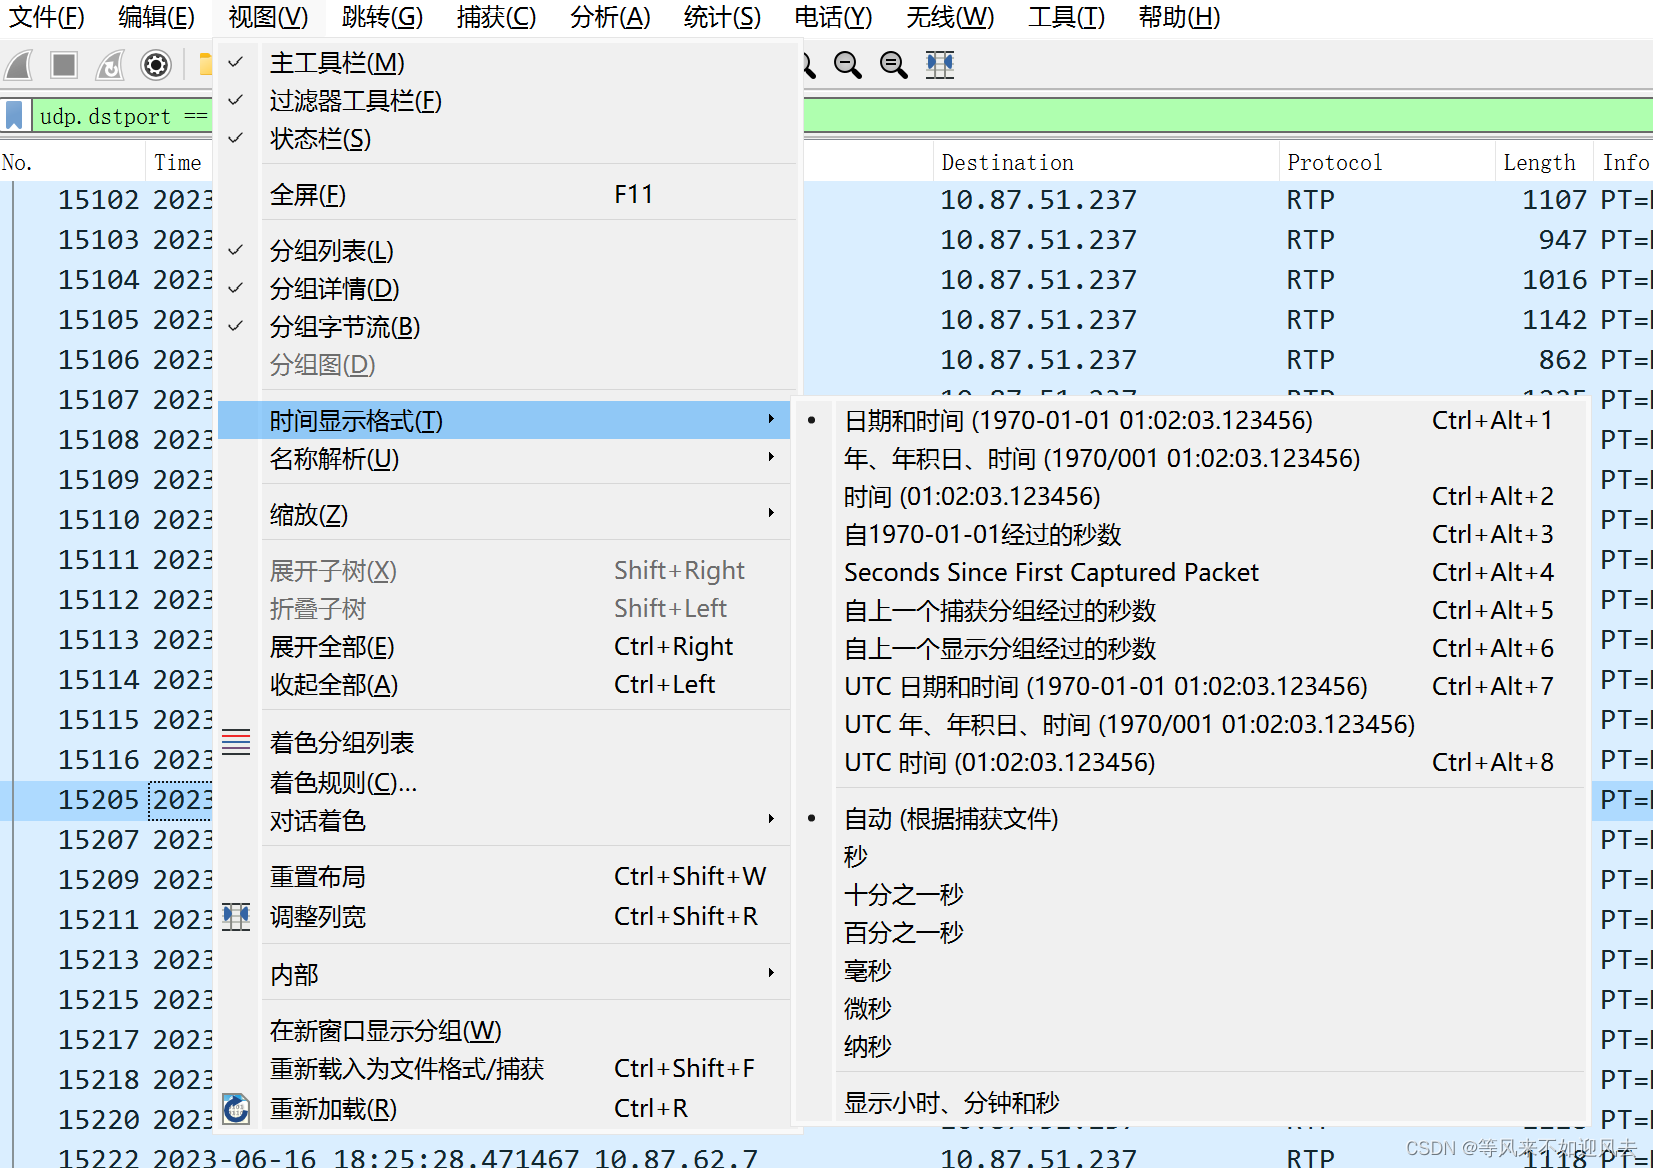Stop the running packet capture

pos(63,65)
